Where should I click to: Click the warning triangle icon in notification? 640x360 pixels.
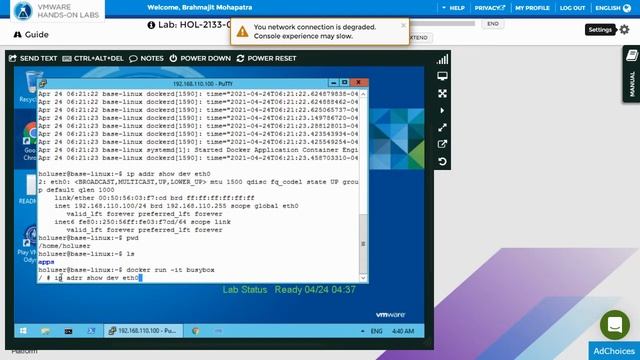242,31
